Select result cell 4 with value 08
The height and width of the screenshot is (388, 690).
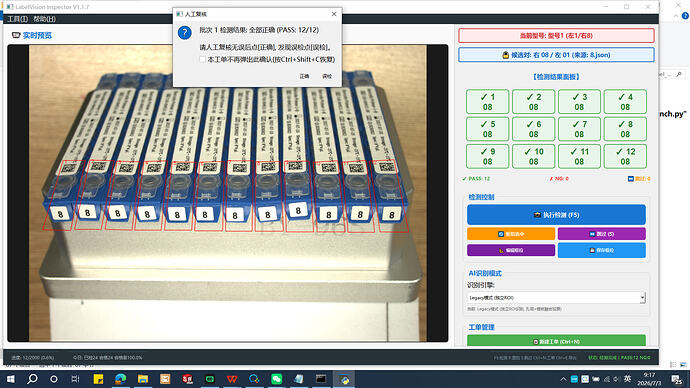pyautogui.click(x=625, y=102)
